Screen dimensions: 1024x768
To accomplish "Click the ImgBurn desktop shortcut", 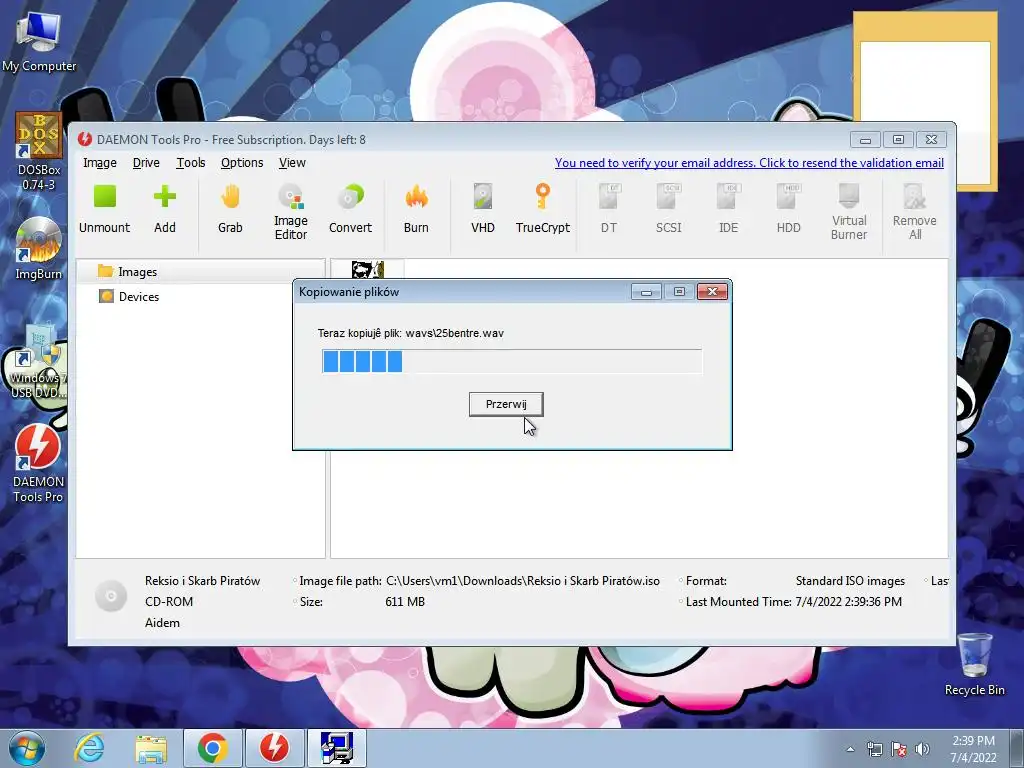I will [x=39, y=249].
